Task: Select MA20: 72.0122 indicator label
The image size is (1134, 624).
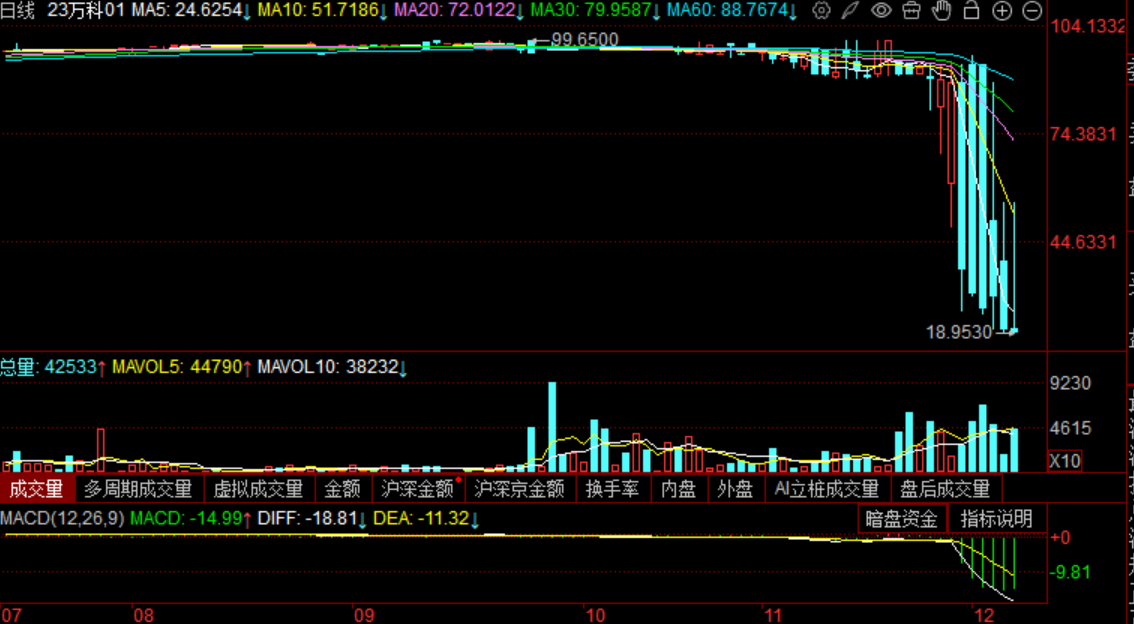Action: pyautogui.click(x=459, y=10)
